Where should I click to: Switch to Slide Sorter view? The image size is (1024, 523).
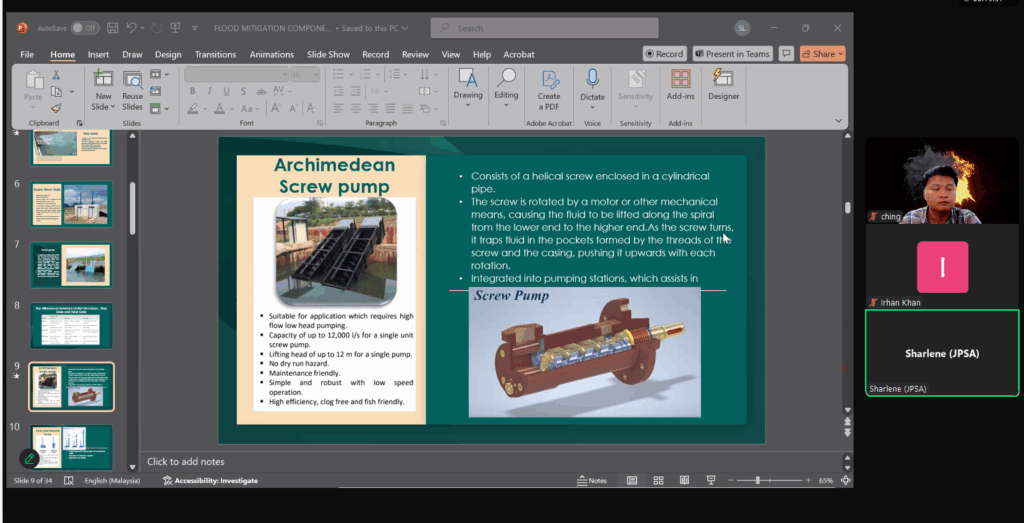658,481
